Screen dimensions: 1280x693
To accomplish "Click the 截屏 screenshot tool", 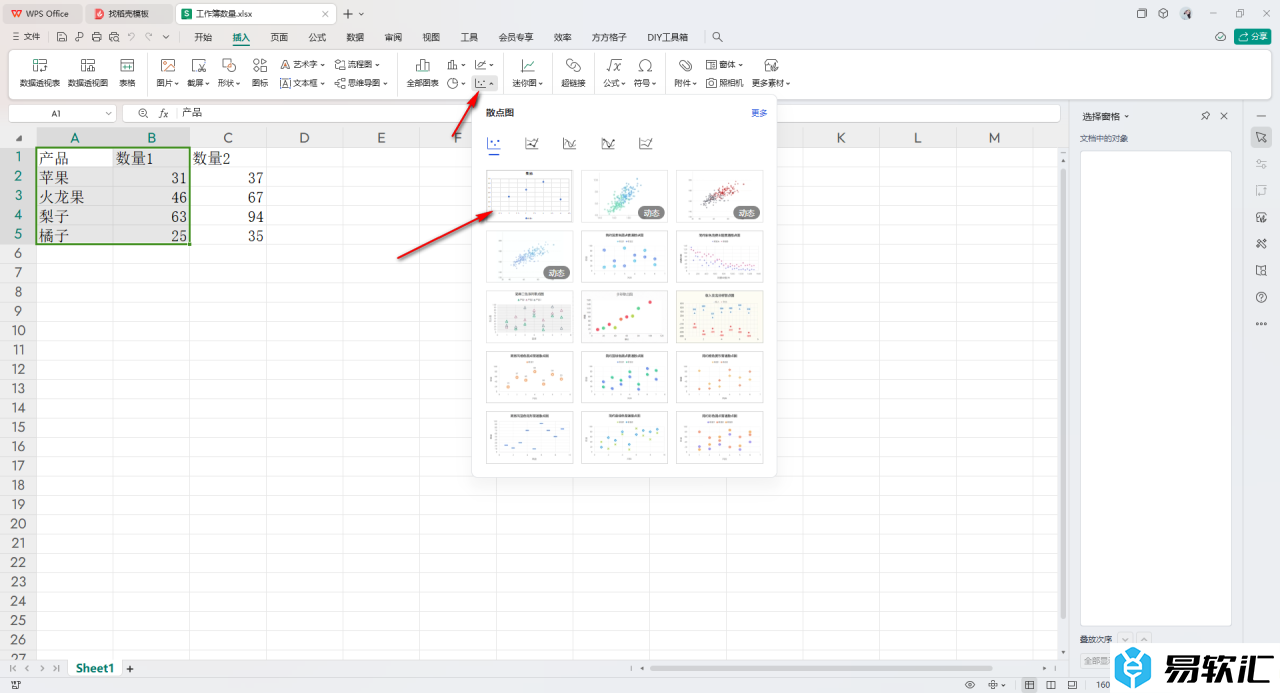I will [x=198, y=72].
